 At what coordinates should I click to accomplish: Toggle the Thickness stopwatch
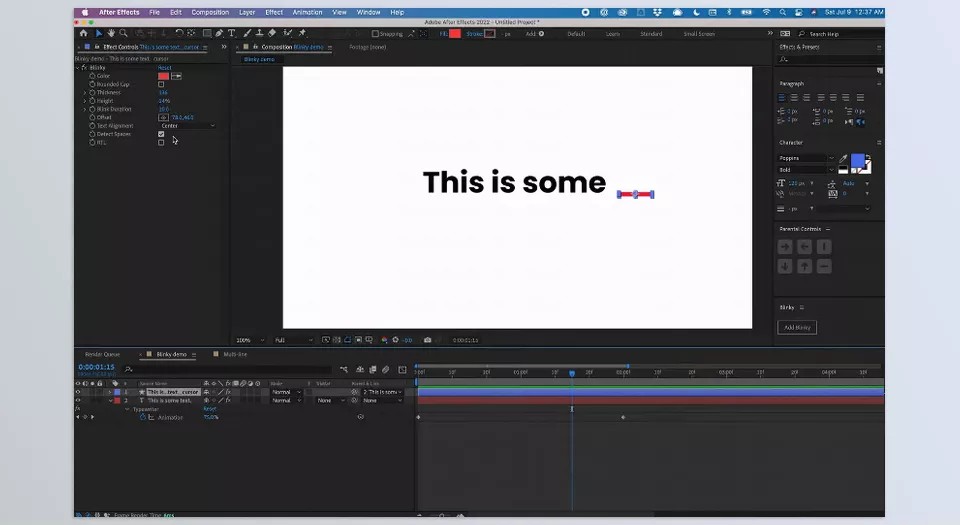pos(92,92)
